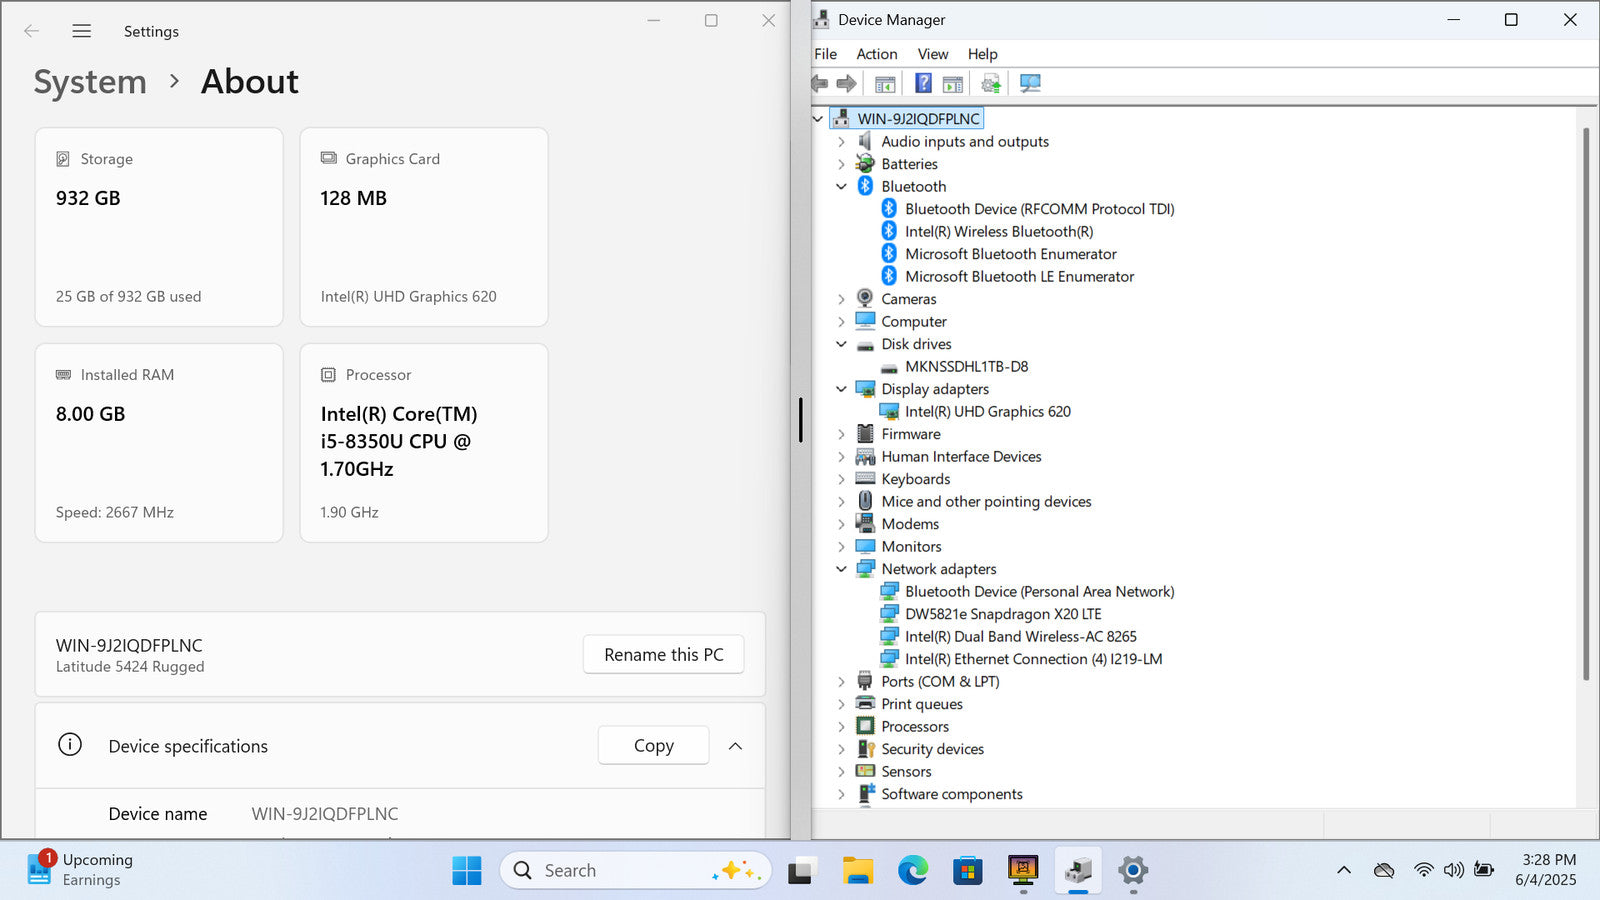This screenshot has width=1600, height=900.
Task: Select the MKNSSDHL1TB-D8 disk drive
Action: pyautogui.click(x=966, y=366)
